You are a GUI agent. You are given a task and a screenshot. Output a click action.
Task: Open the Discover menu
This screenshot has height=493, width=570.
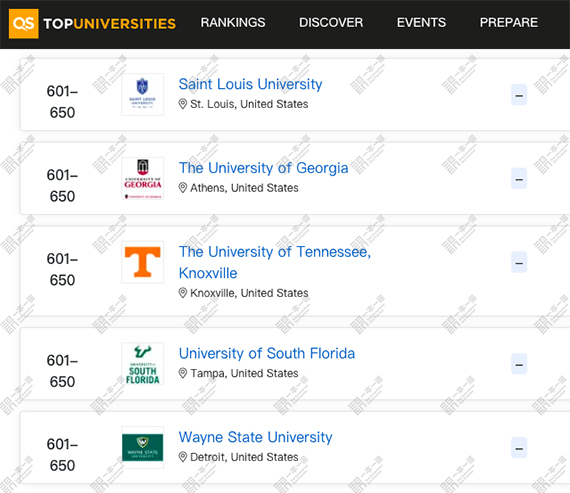(331, 23)
